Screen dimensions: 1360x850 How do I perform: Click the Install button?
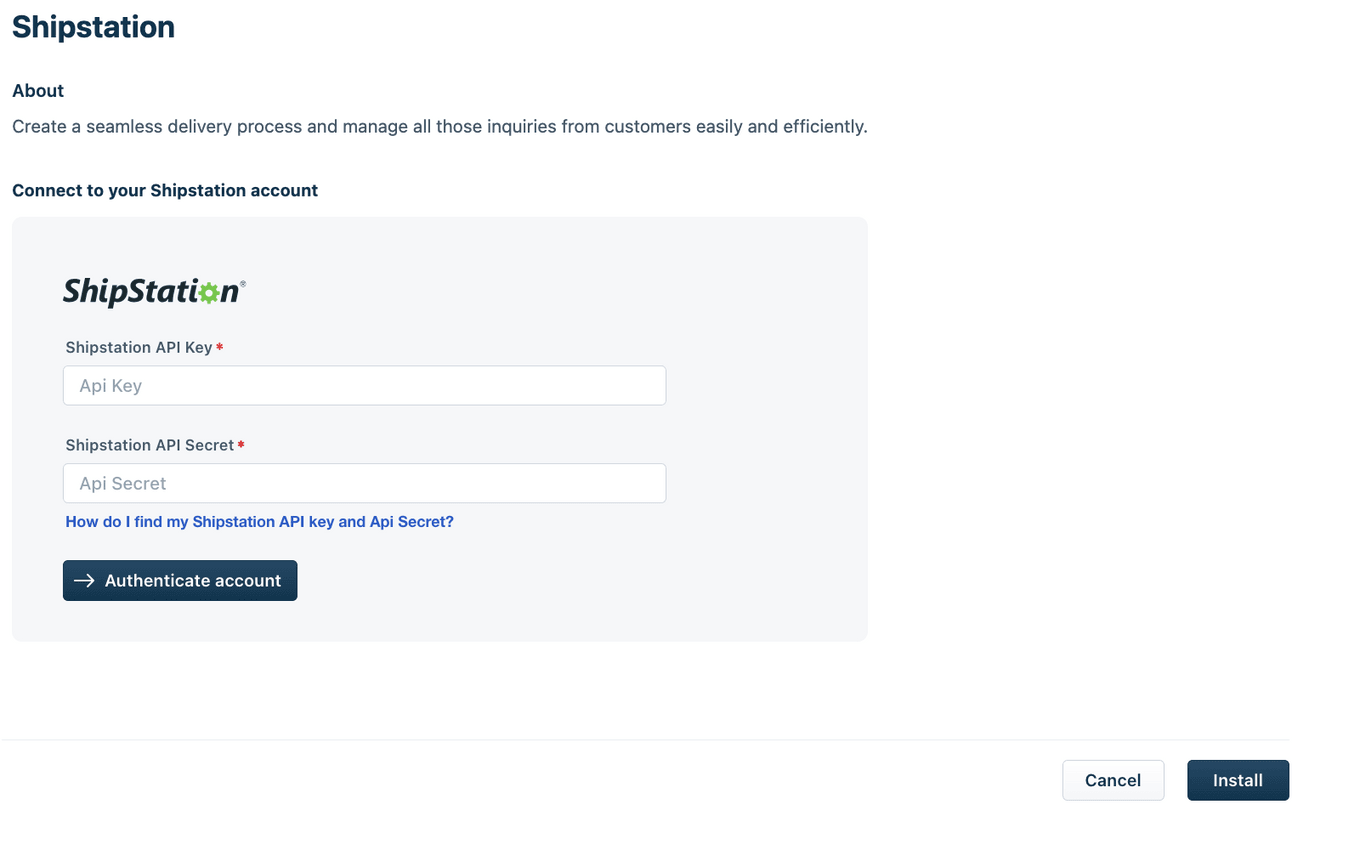pyautogui.click(x=1237, y=780)
